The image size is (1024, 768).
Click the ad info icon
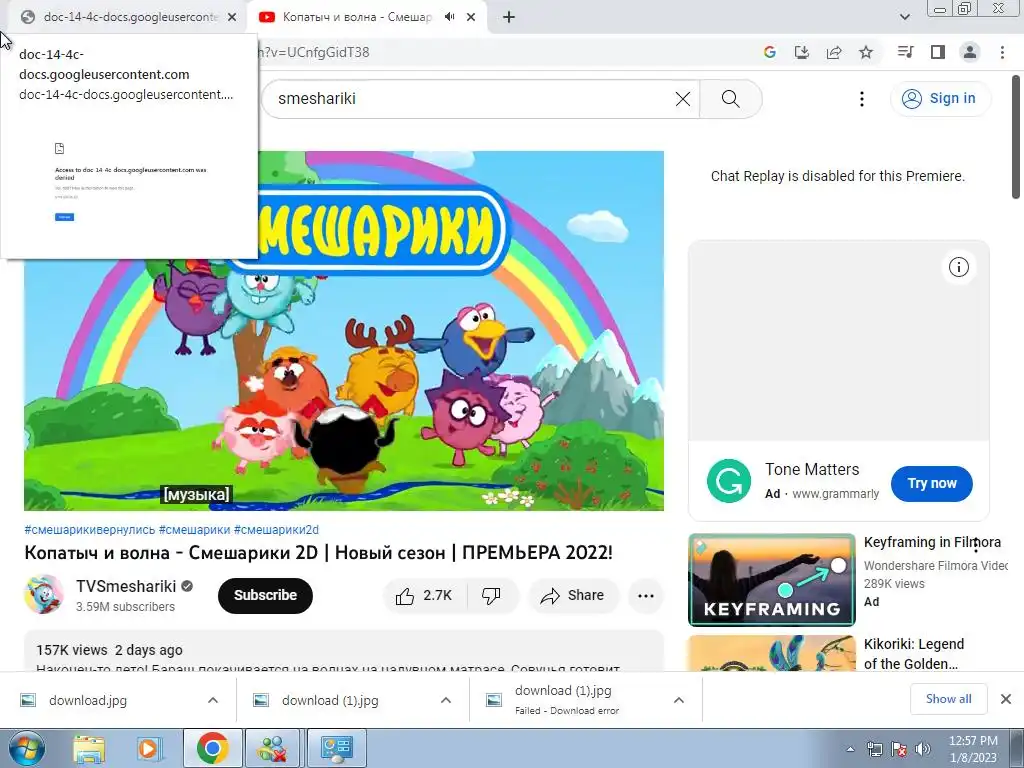959,267
